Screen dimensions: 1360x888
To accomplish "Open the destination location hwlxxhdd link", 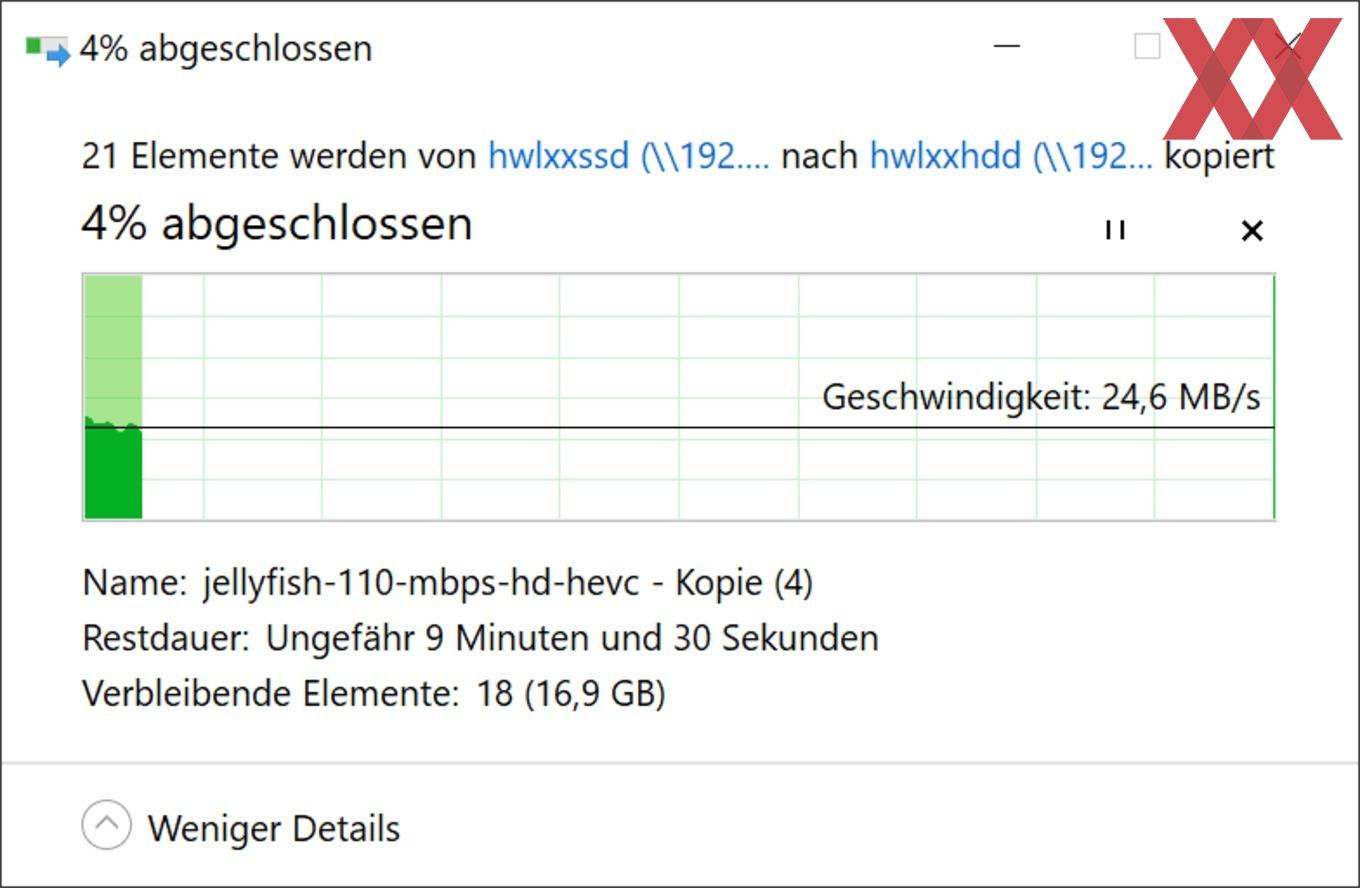I will [1011, 156].
